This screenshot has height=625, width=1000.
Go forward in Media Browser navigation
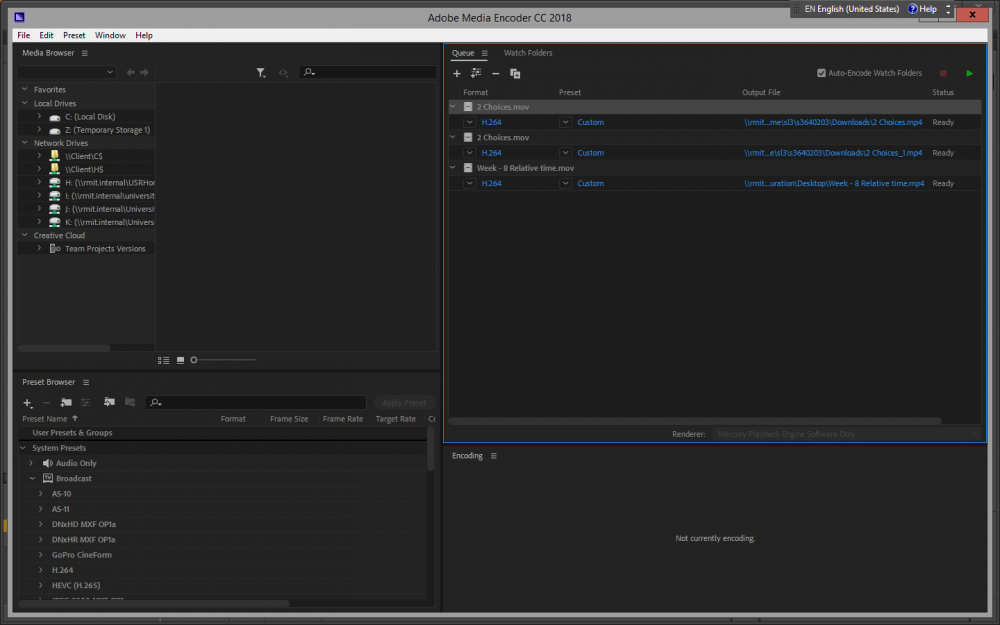click(x=145, y=73)
